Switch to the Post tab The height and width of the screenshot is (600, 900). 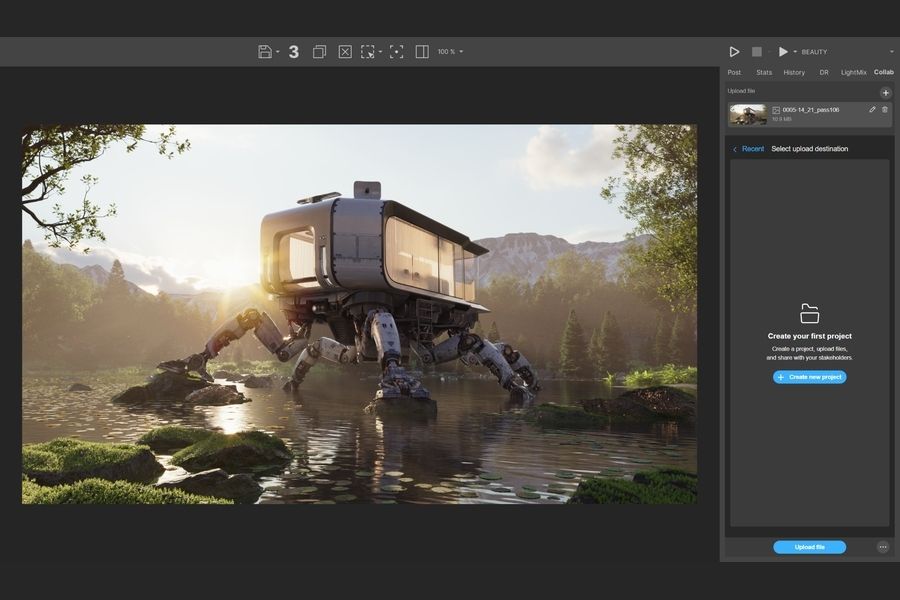(734, 72)
